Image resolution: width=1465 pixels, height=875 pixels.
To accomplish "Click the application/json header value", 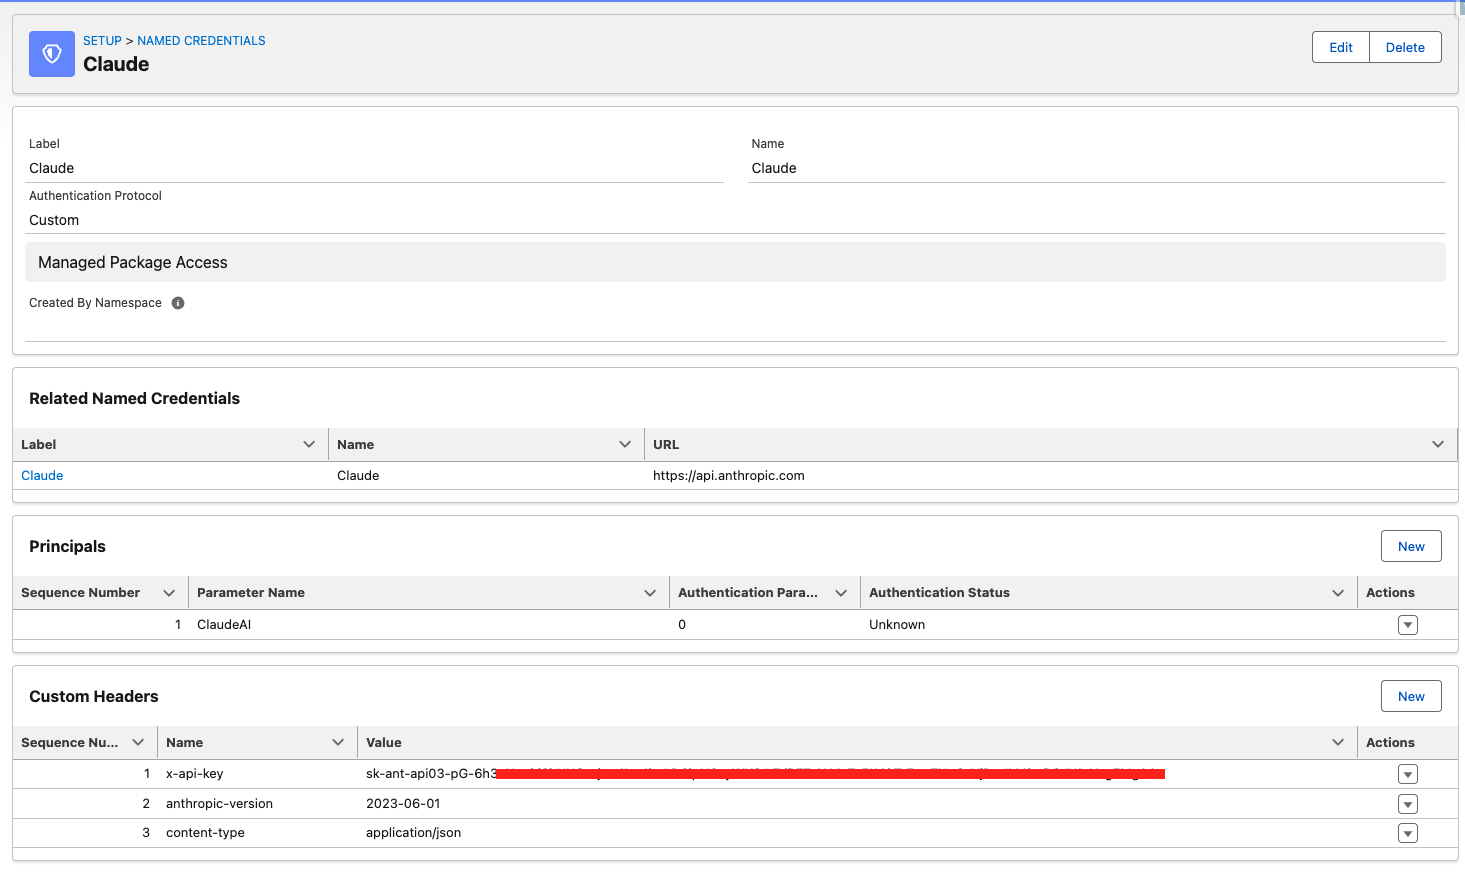I will coord(413,833).
